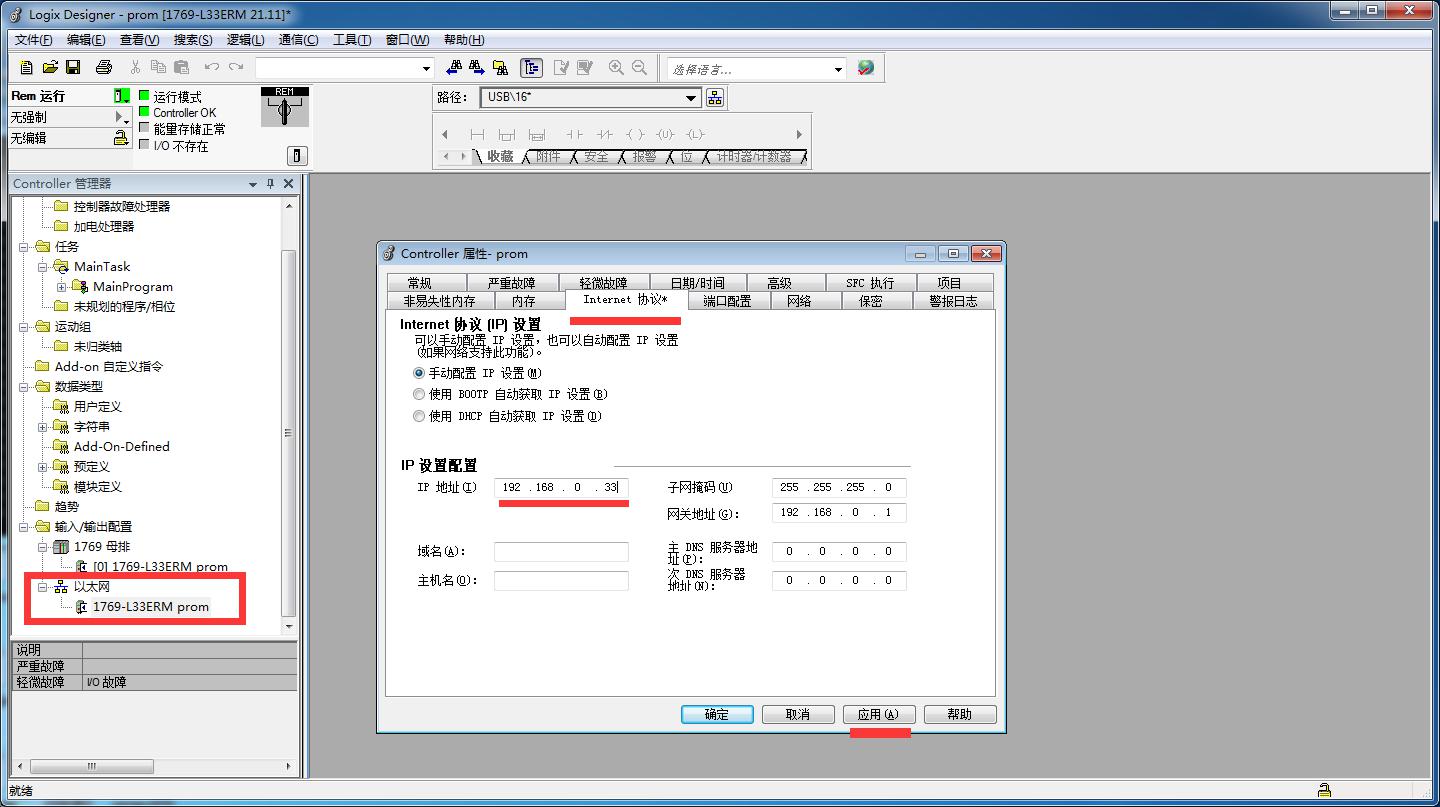This screenshot has width=1440, height=807.
Task: Open a project via the Open icon
Action: coord(50,66)
